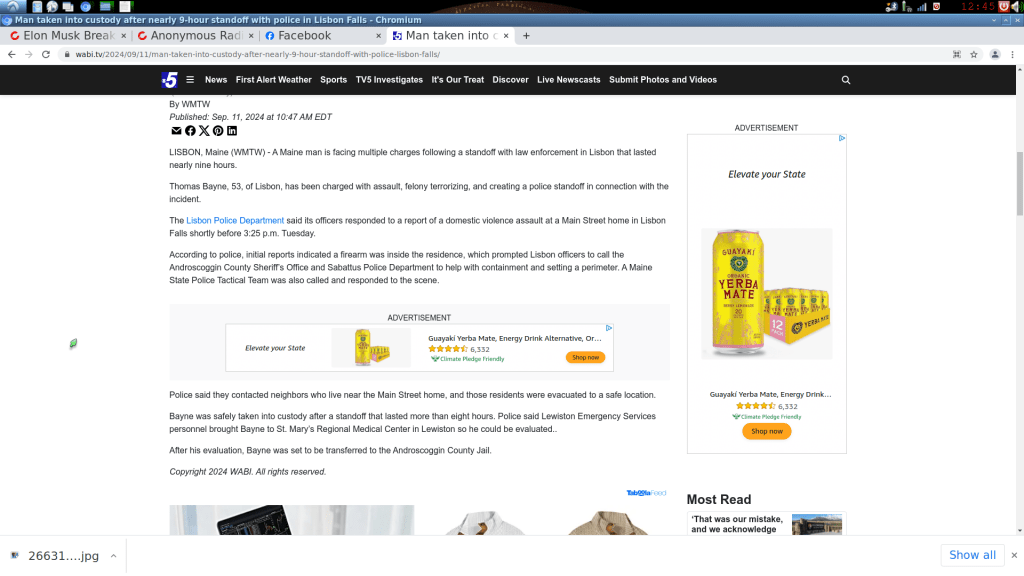Open the hamburger navigation menu

click(x=190, y=80)
